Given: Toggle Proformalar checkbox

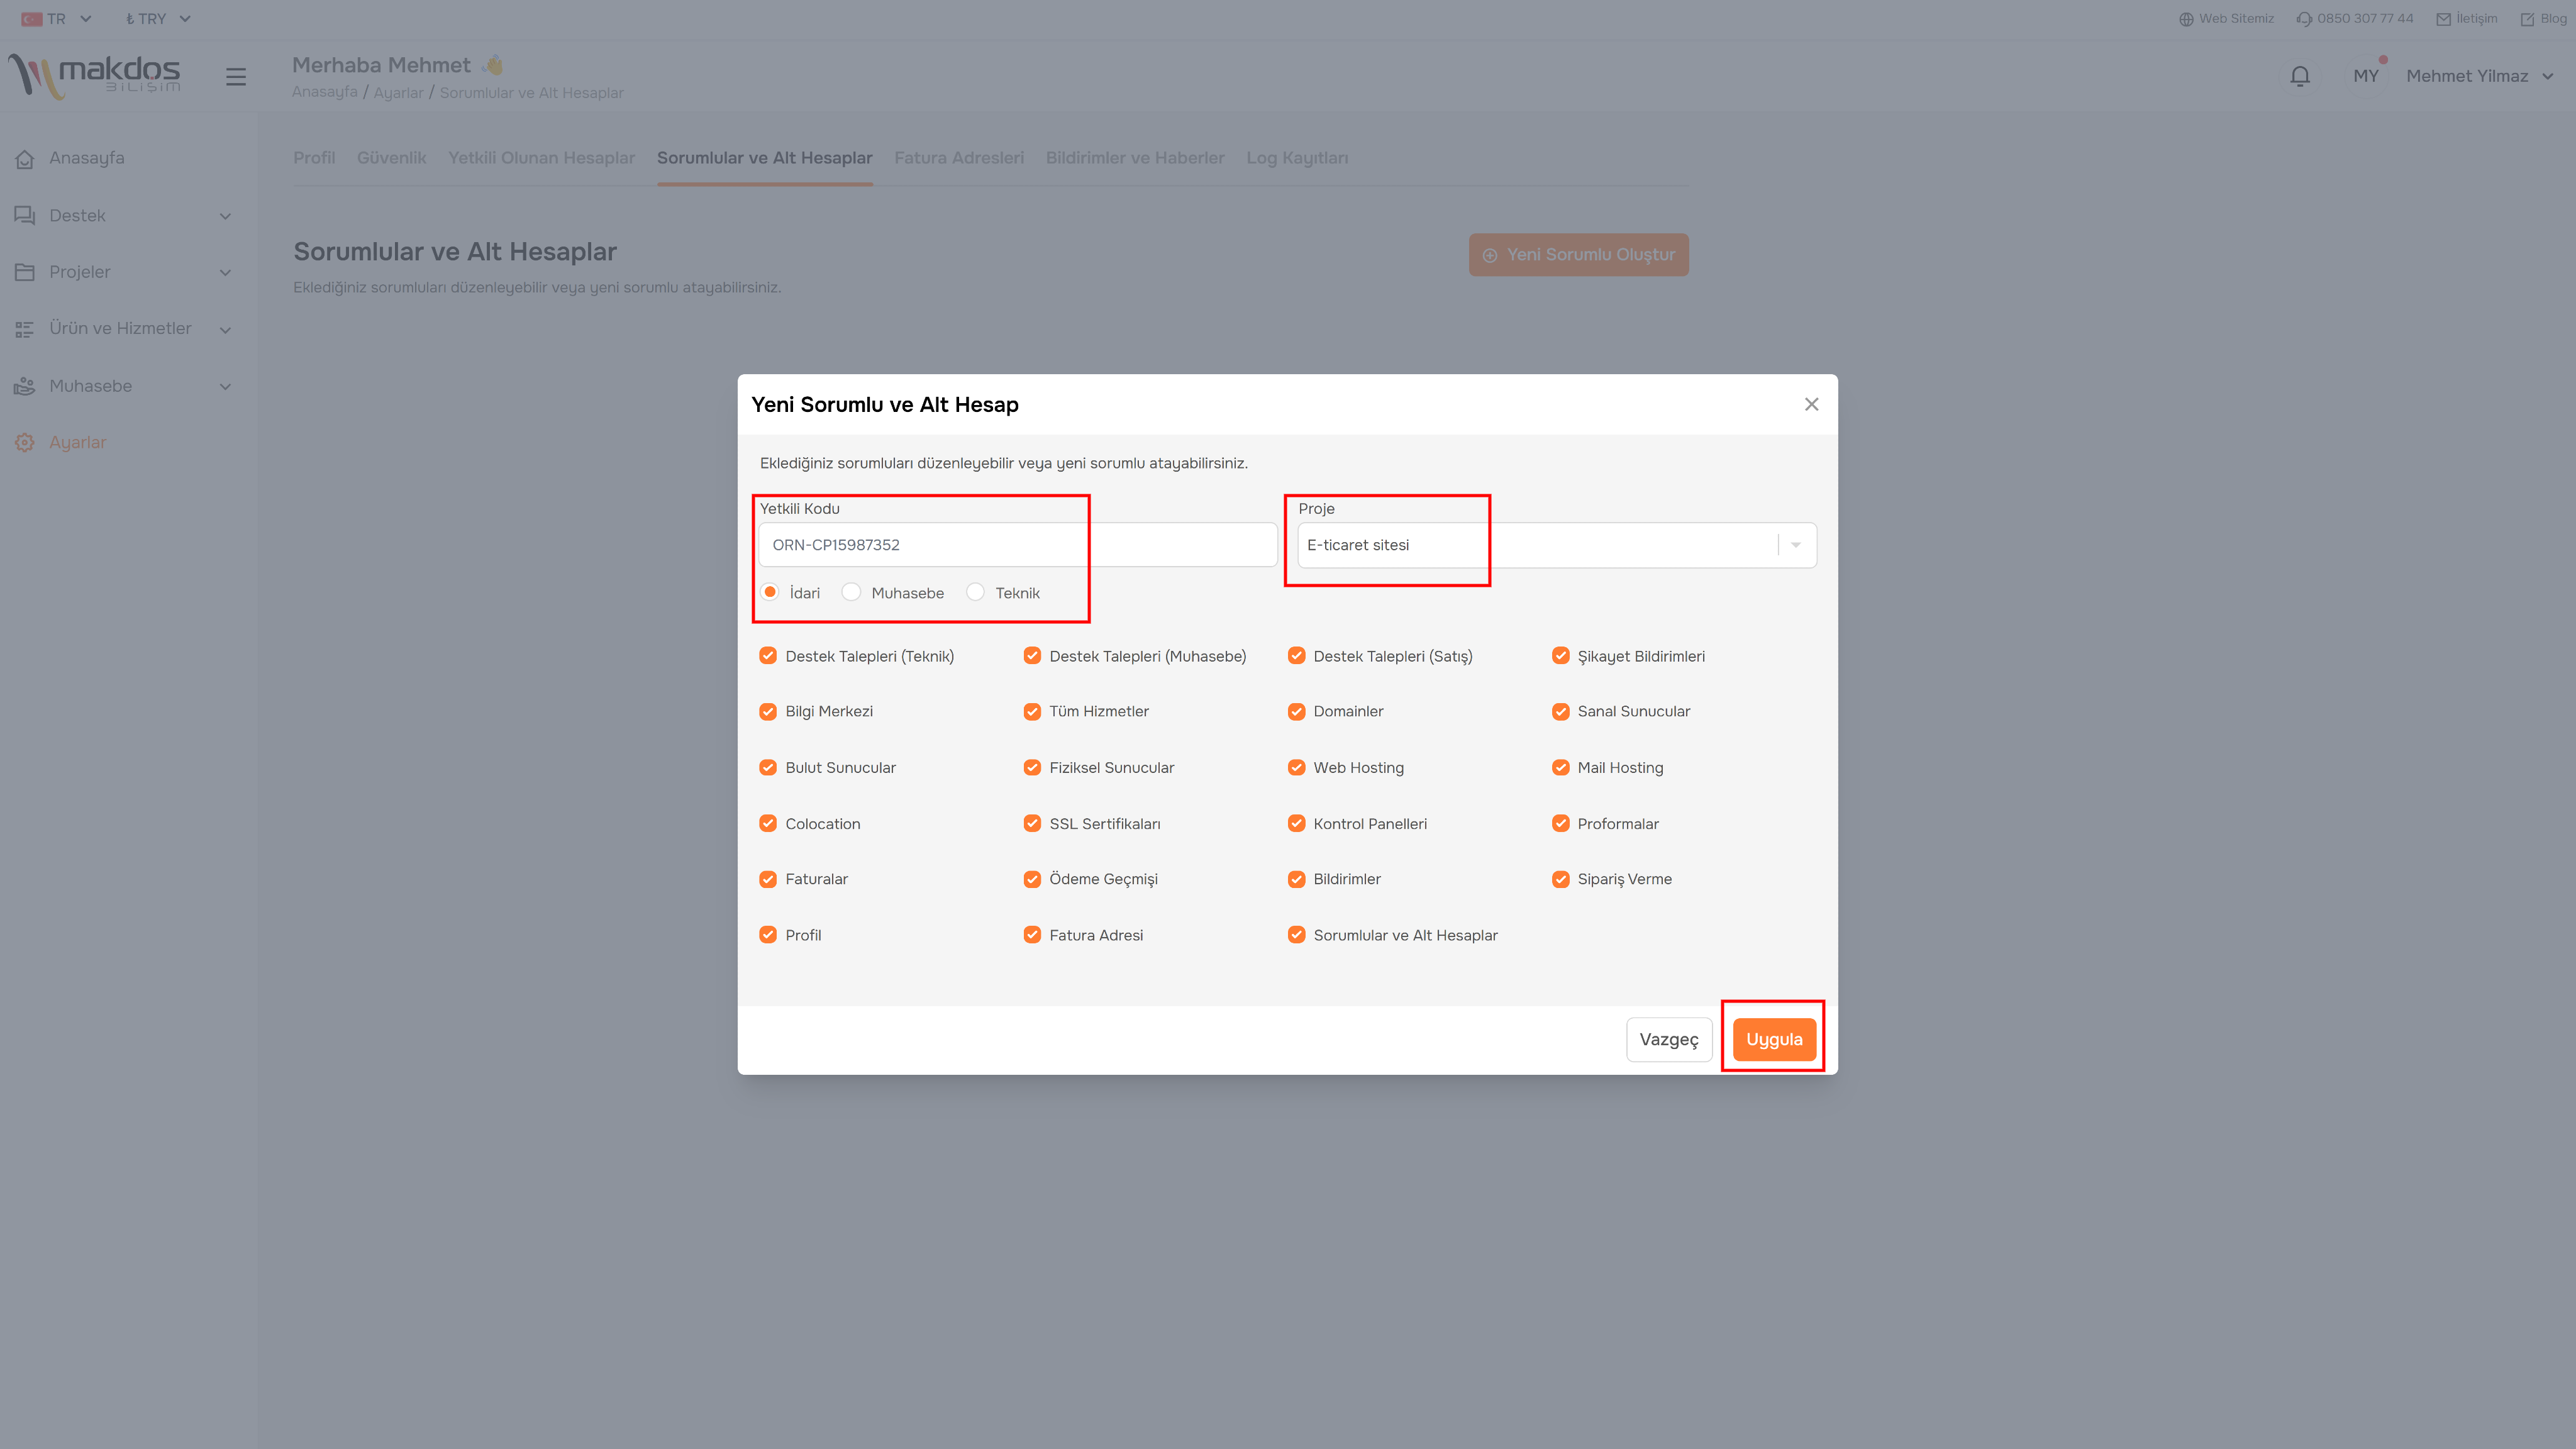Looking at the screenshot, I should click(x=1560, y=823).
